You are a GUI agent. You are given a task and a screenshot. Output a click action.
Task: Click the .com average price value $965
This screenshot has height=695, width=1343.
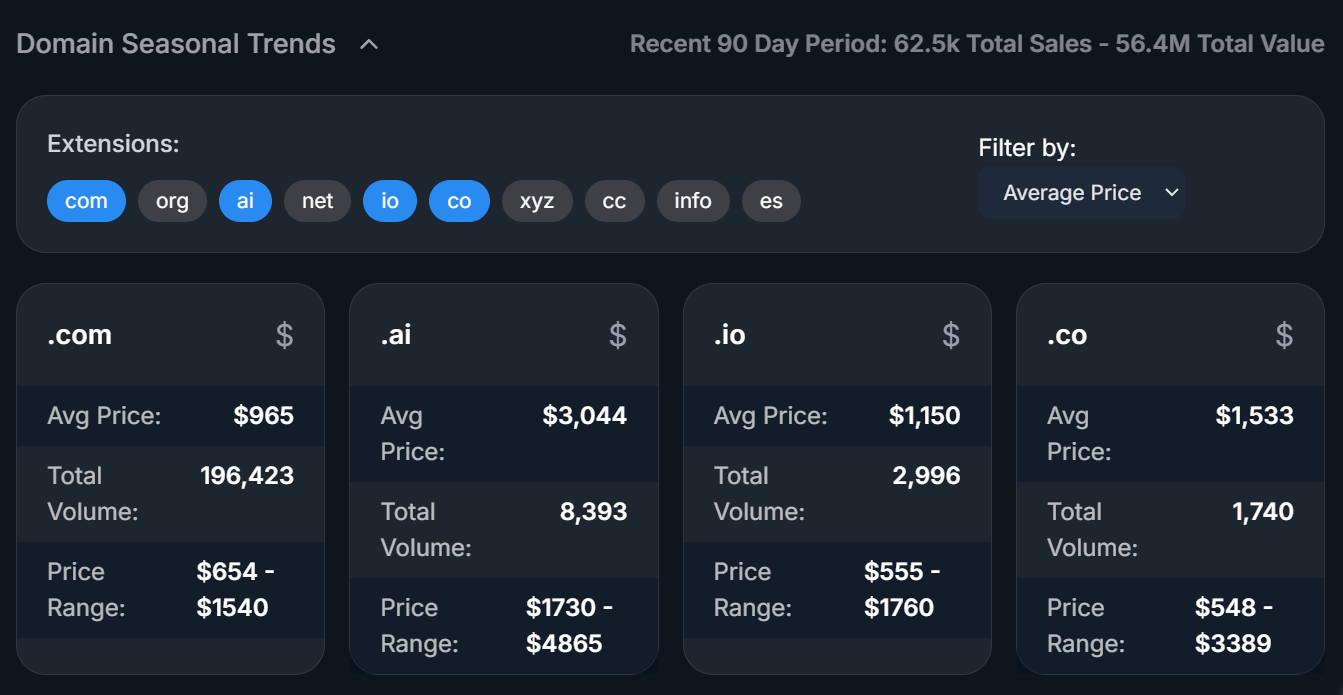point(264,416)
